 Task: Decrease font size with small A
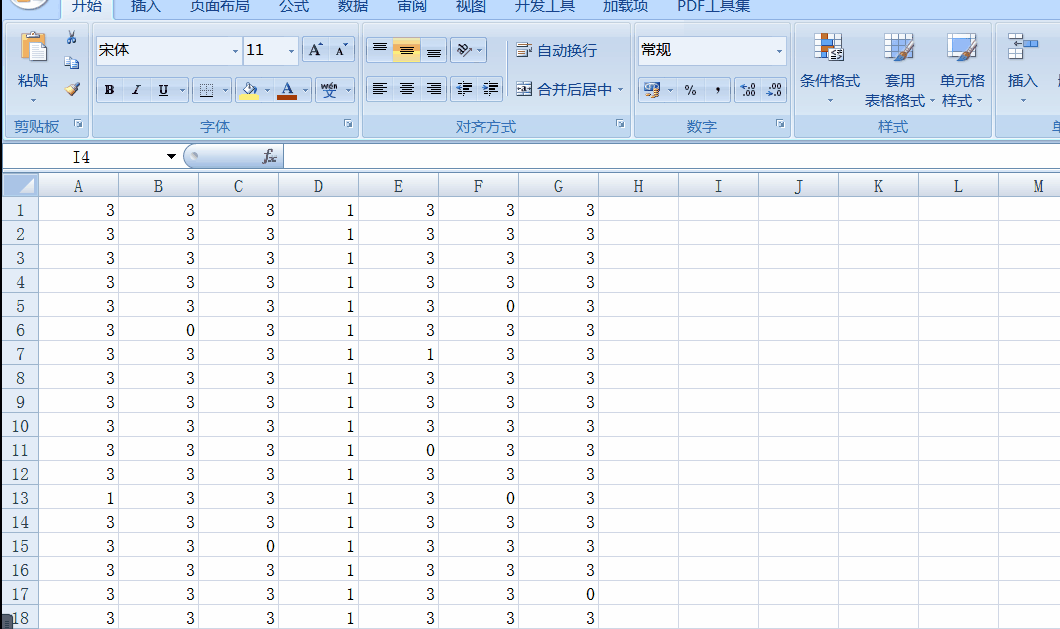pos(341,50)
